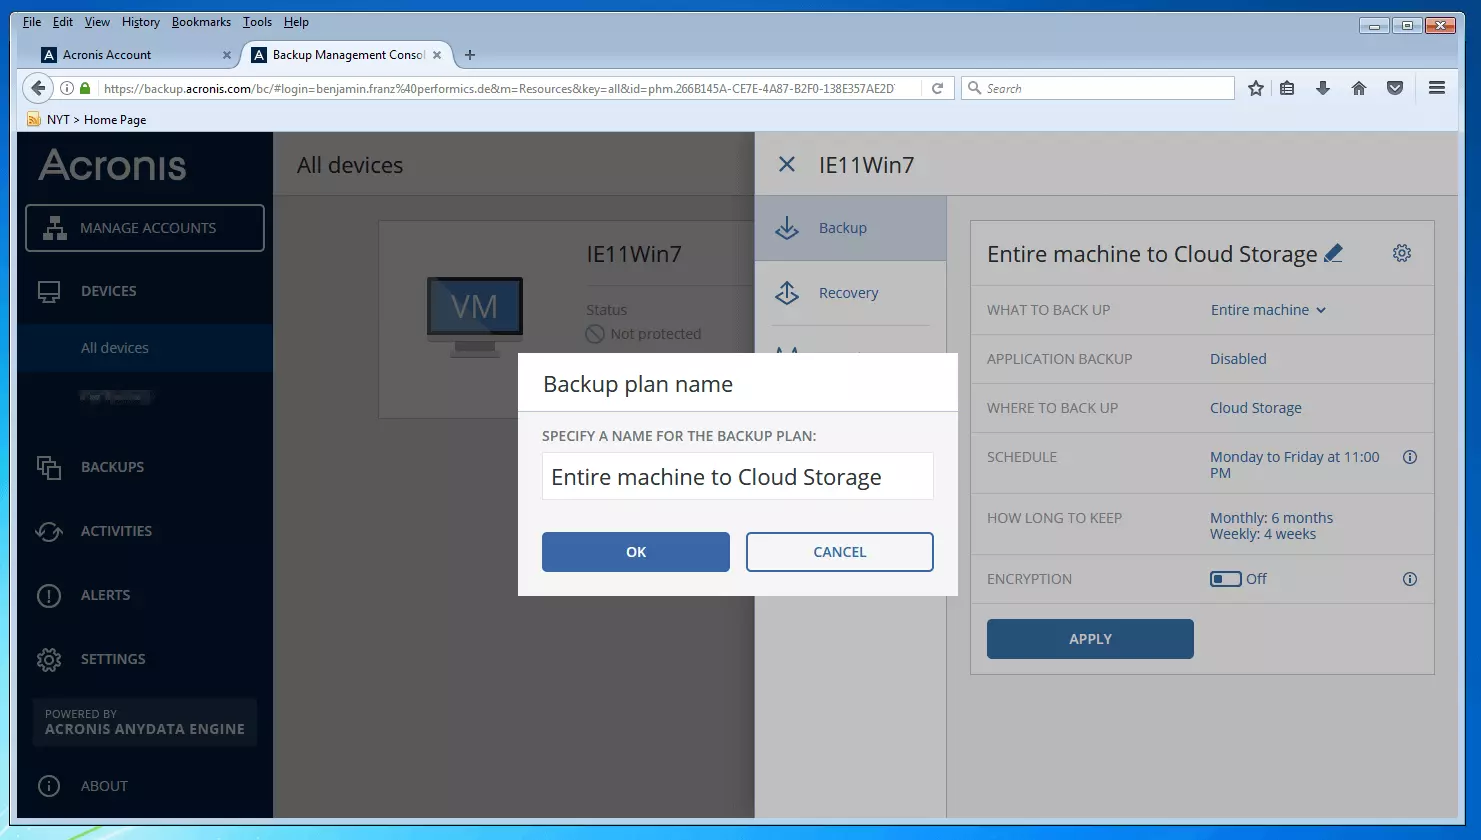Click the Manage Accounts button
This screenshot has height=840, width=1481.
(x=145, y=228)
